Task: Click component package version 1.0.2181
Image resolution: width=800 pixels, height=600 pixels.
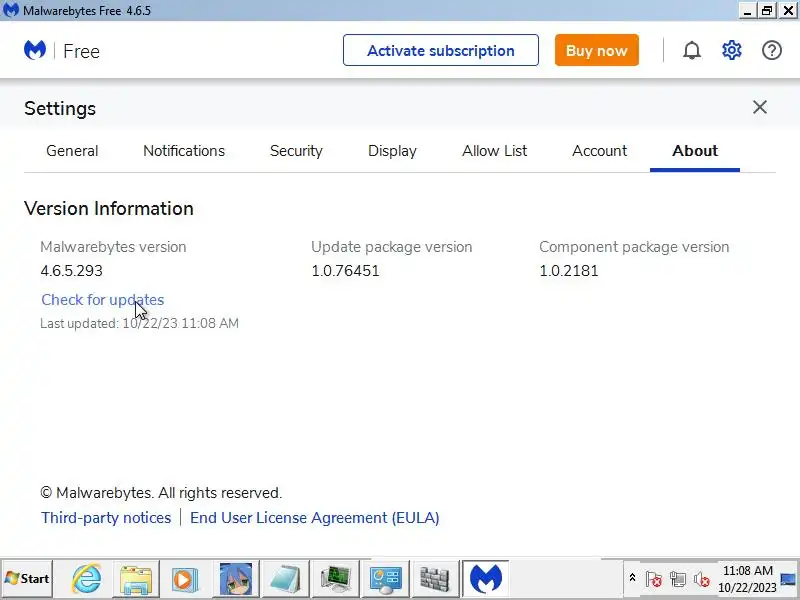Action: point(569,271)
